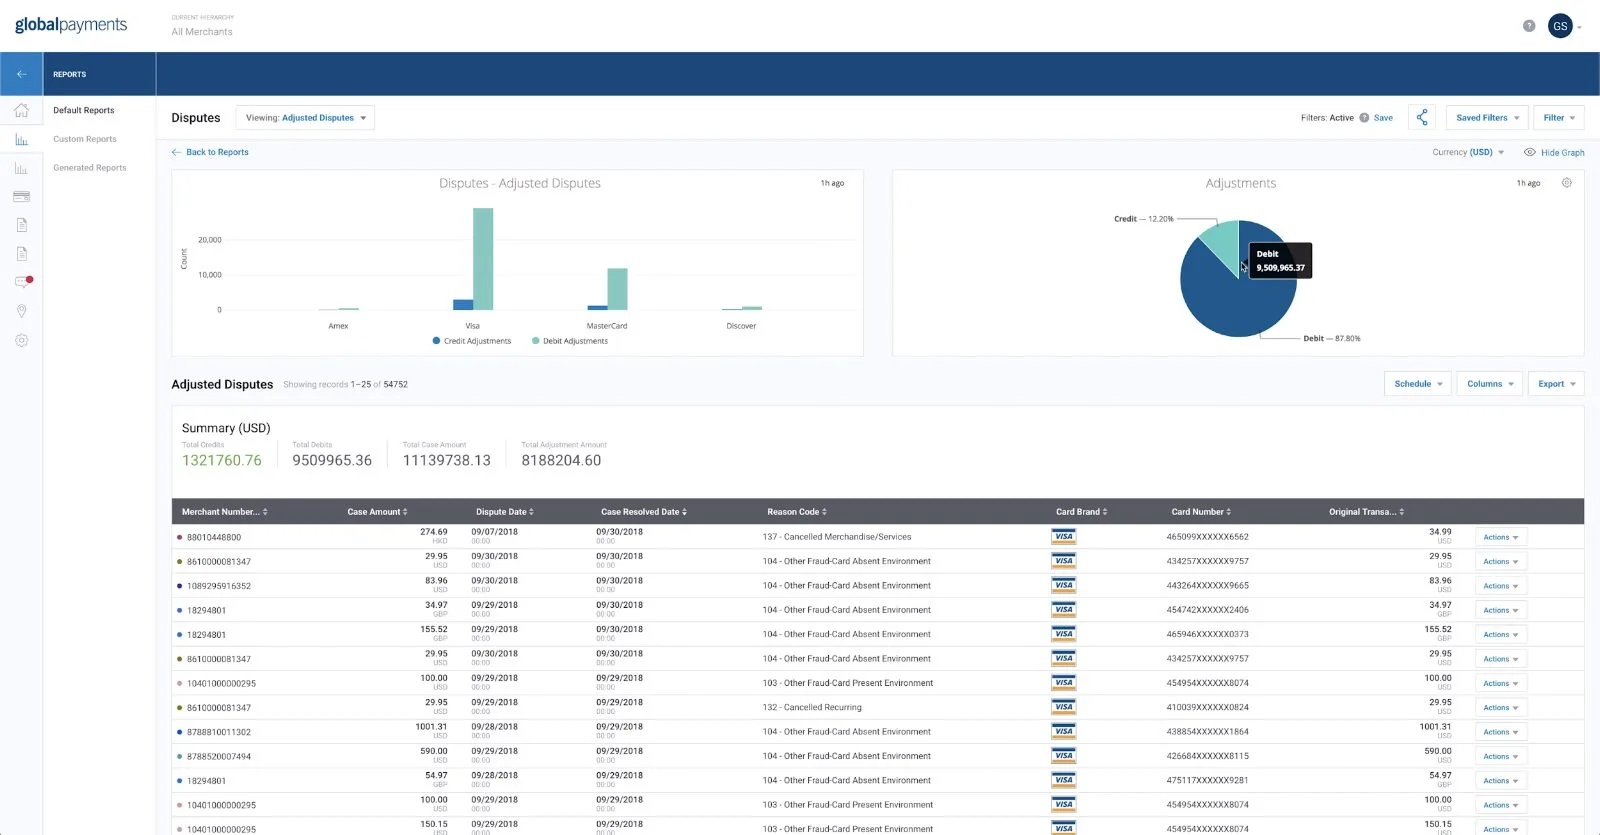Select the highlighted blue bar chart sidebar icon

21,139
